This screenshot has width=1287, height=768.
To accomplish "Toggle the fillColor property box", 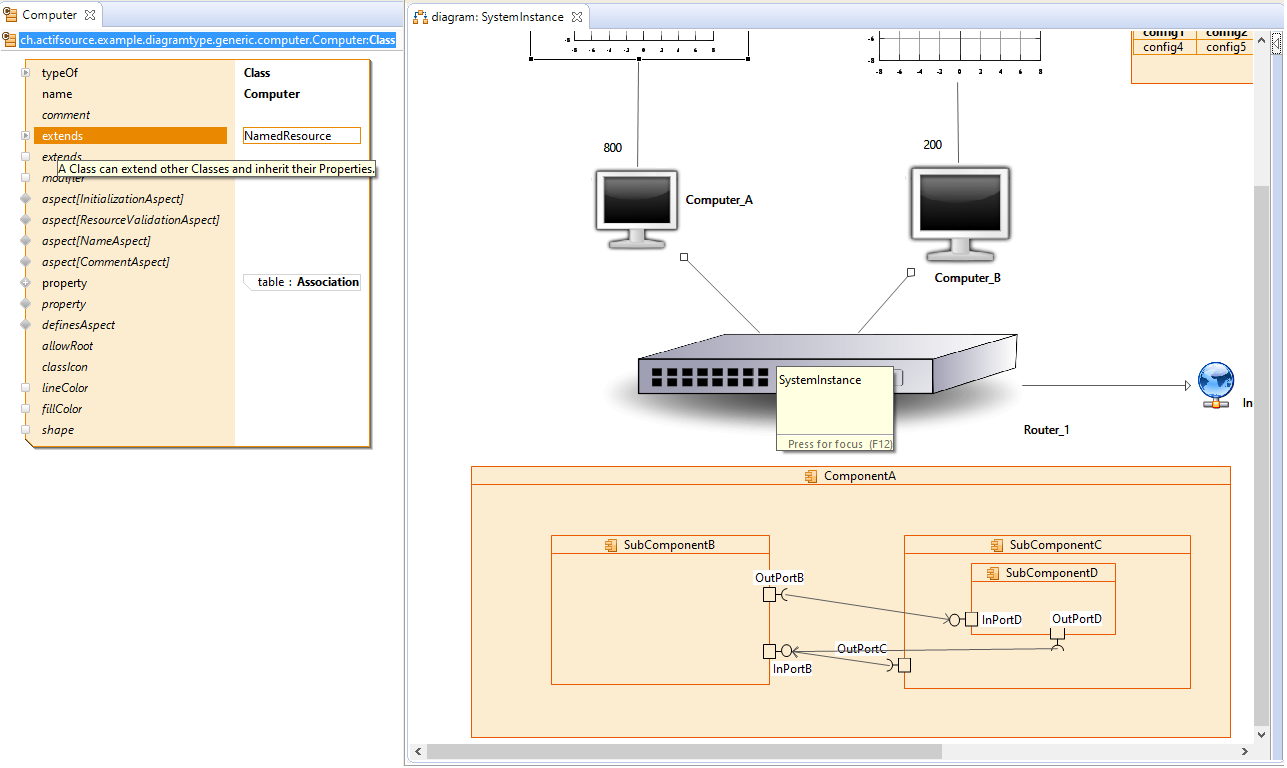I will coord(26,409).
